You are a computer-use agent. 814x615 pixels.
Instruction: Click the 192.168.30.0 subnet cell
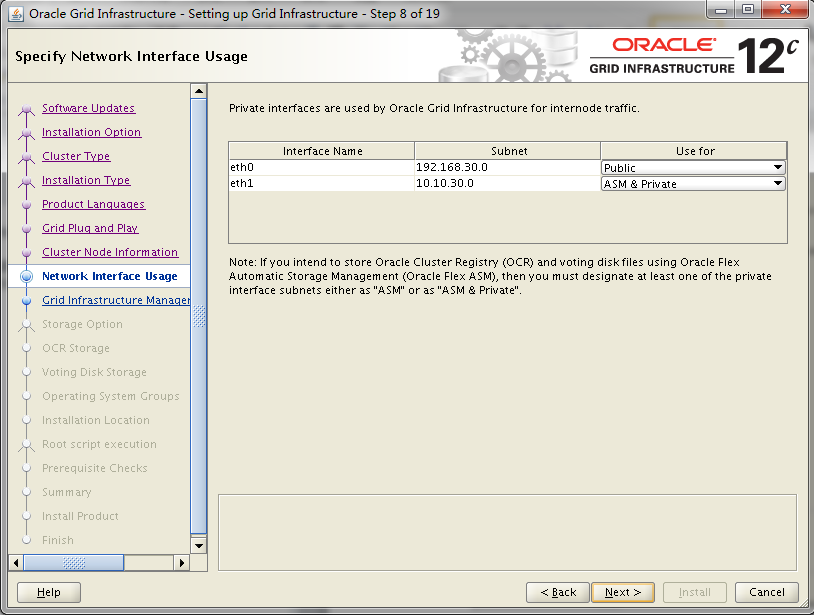pyautogui.click(x=507, y=167)
